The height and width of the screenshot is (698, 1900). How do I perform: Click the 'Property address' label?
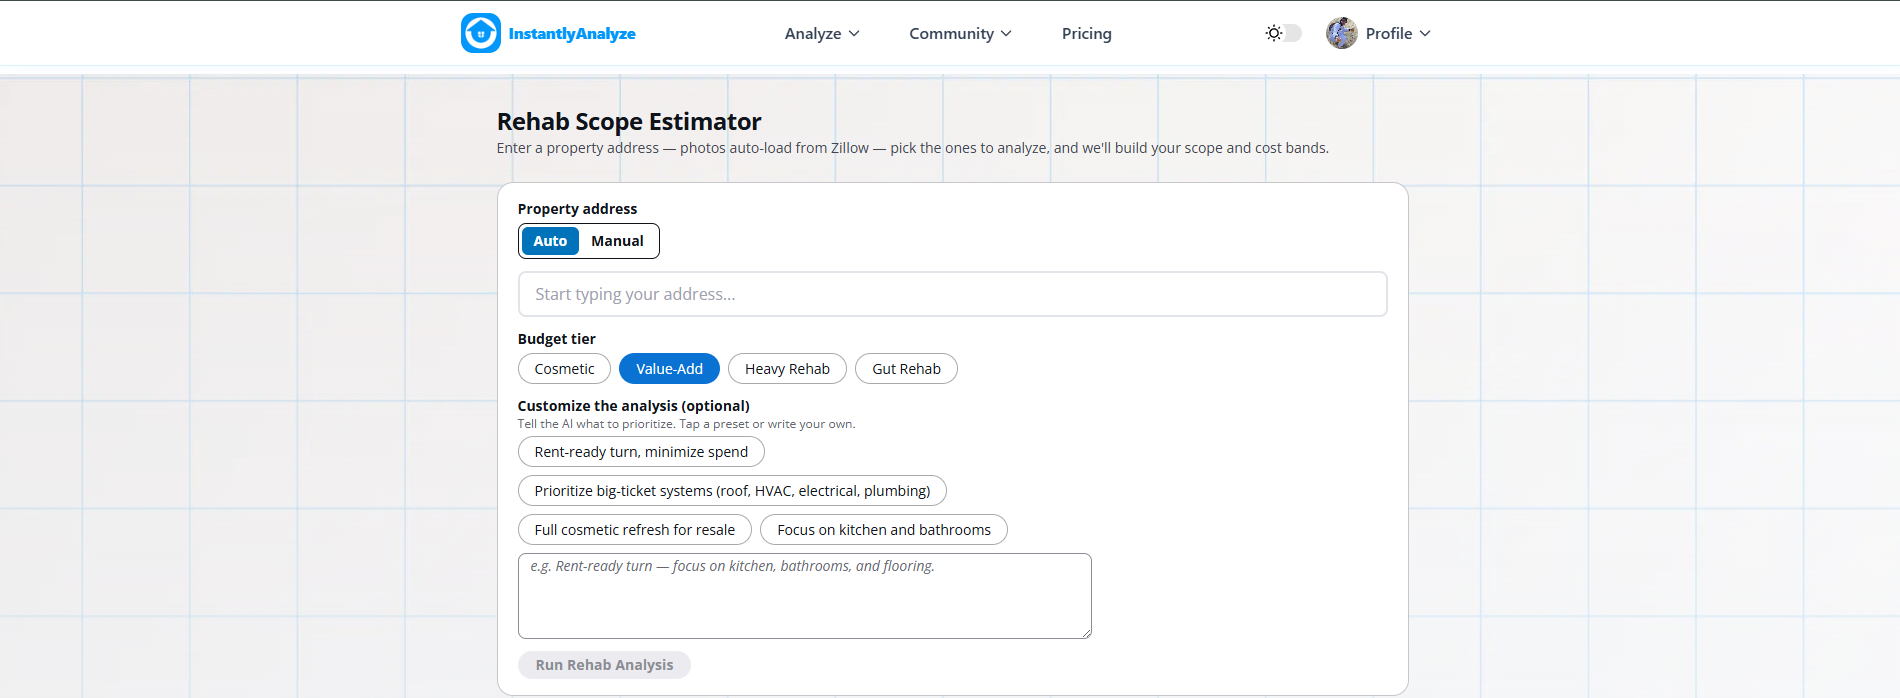577,209
